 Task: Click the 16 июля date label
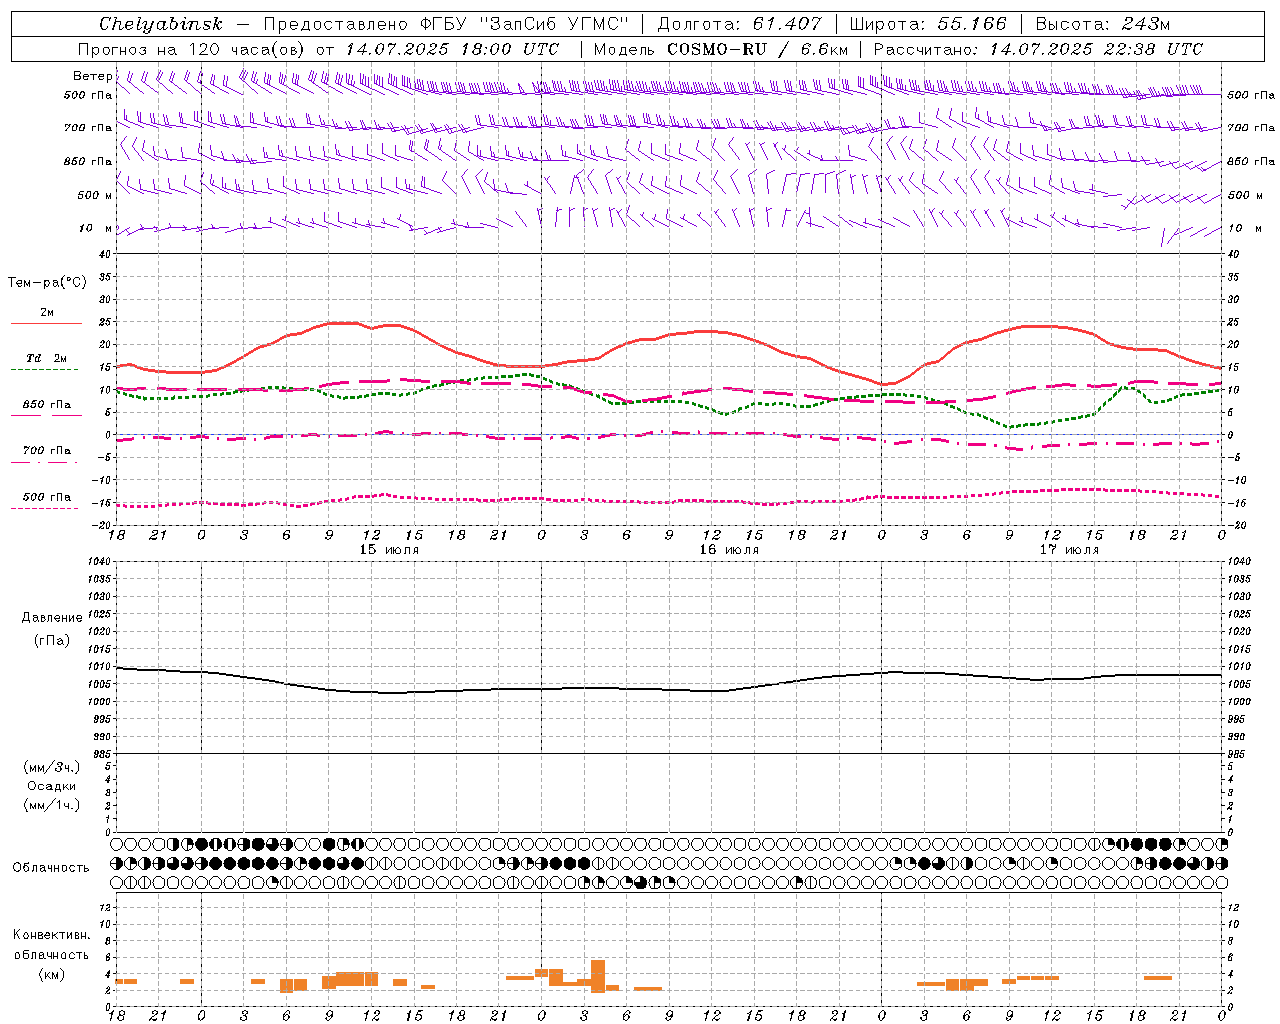729,550
